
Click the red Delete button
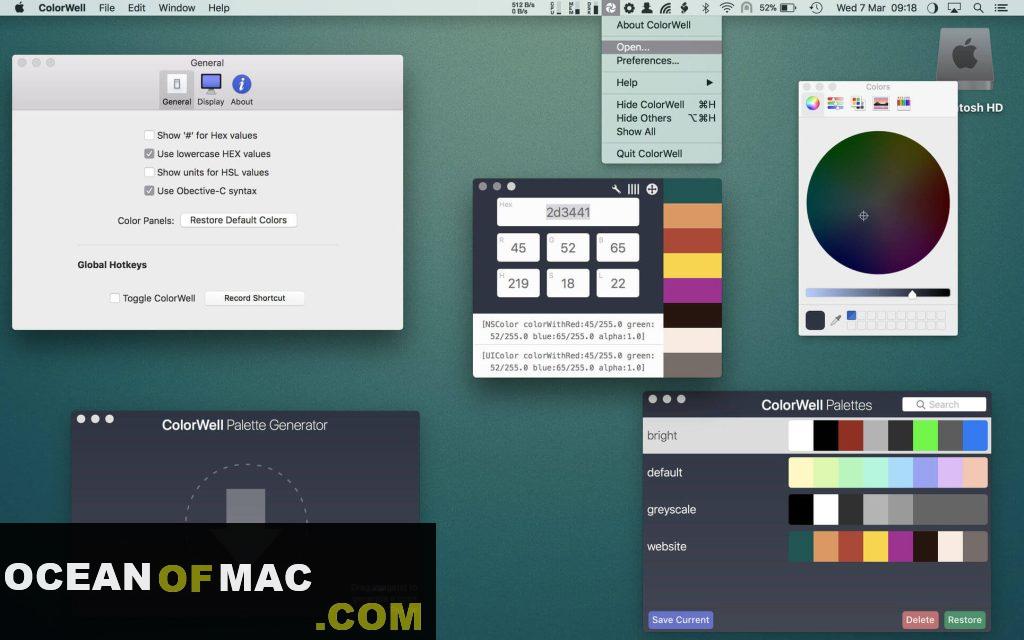(x=920, y=620)
